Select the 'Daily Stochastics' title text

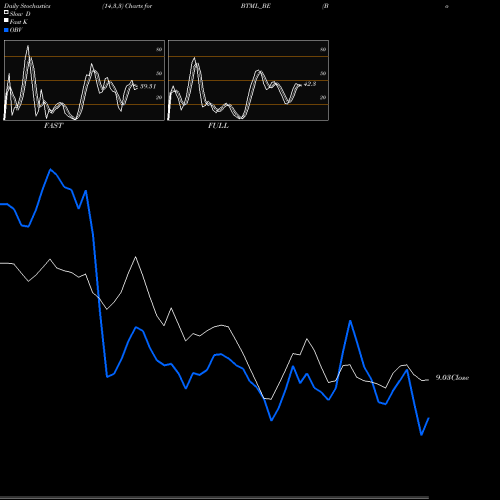pyautogui.click(x=27, y=6)
